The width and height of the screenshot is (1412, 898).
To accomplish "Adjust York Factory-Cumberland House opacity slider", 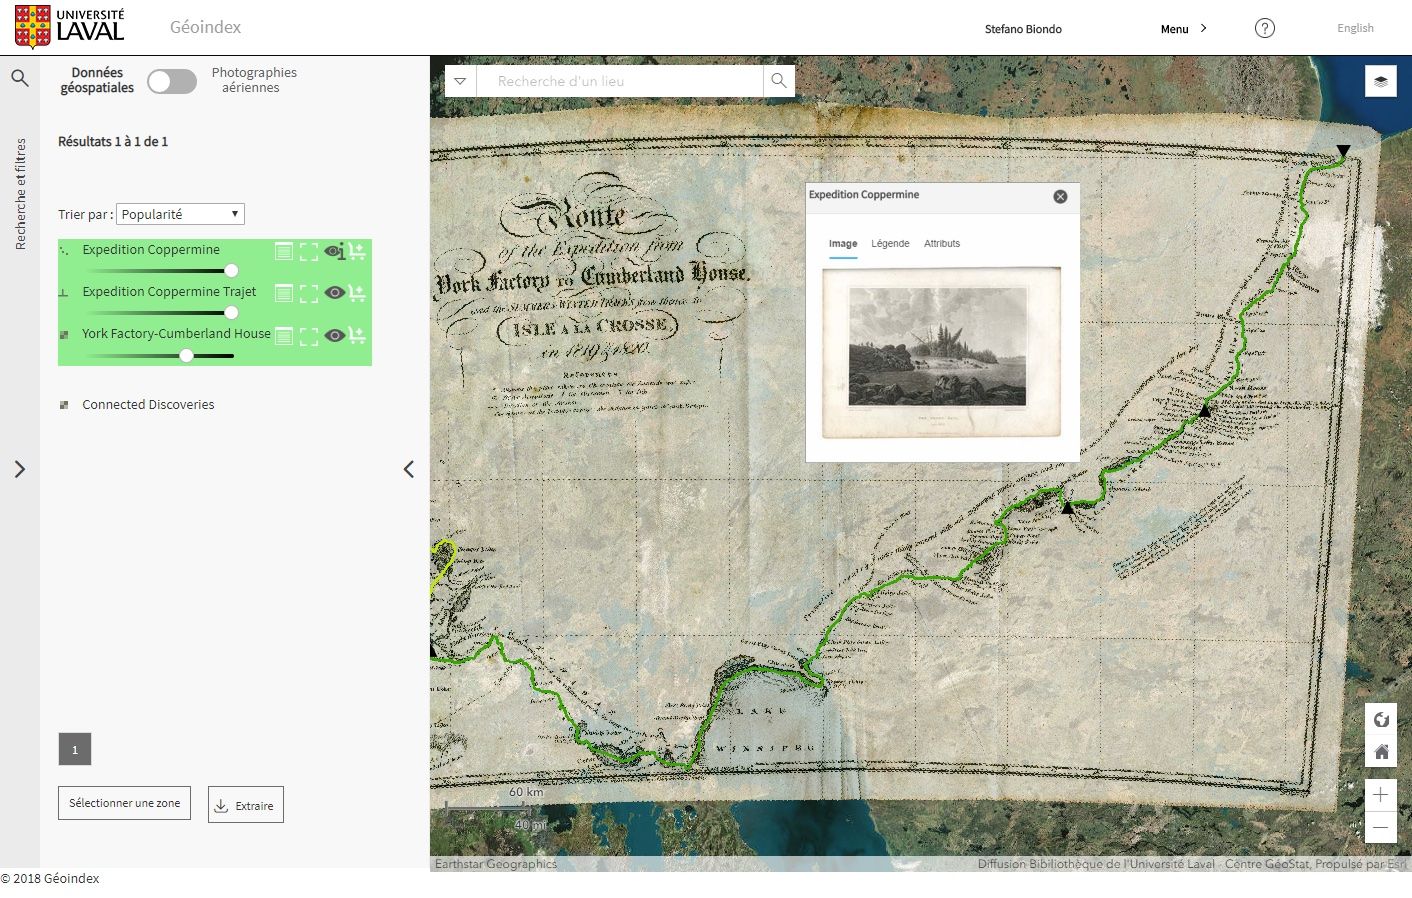I will (186, 355).
